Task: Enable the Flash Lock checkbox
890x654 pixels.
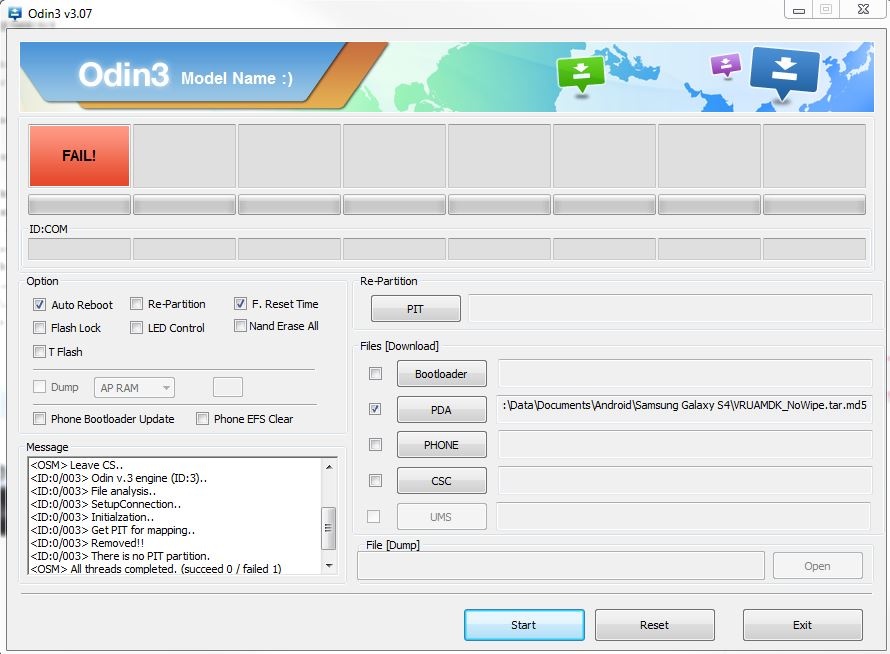Action: (x=39, y=328)
